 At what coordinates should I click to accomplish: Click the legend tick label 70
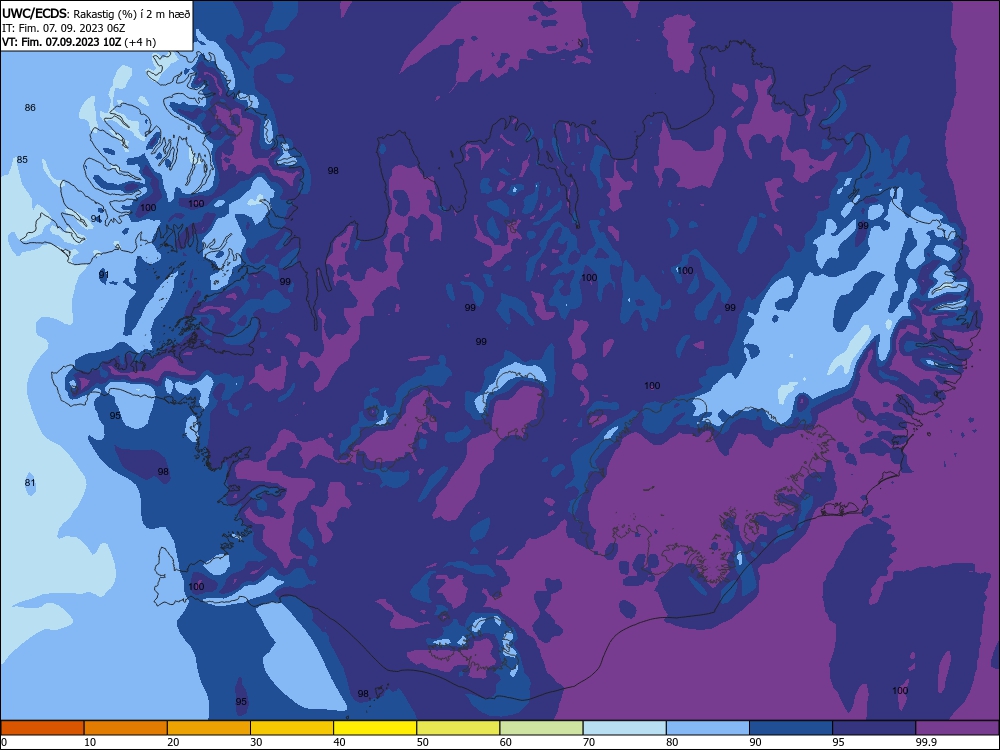tap(589, 742)
